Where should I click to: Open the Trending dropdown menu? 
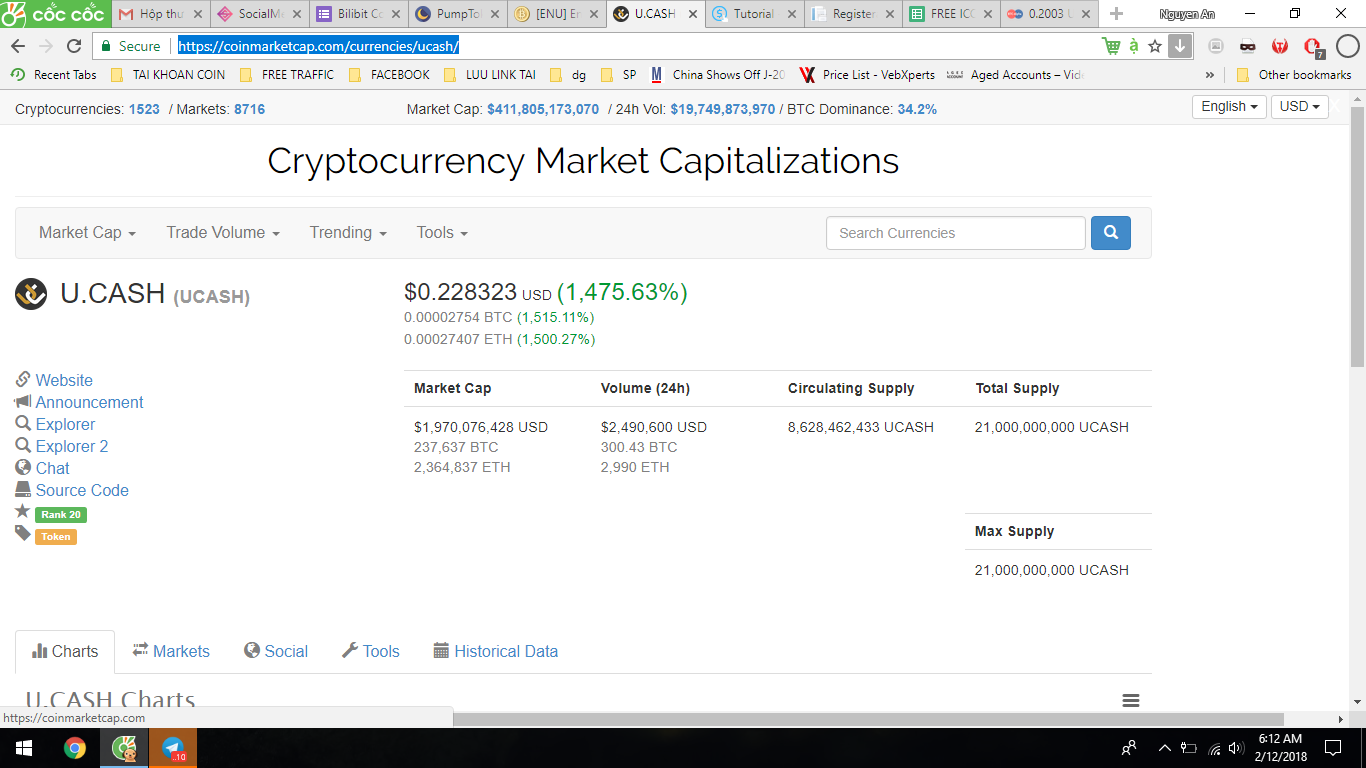pyautogui.click(x=348, y=233)
